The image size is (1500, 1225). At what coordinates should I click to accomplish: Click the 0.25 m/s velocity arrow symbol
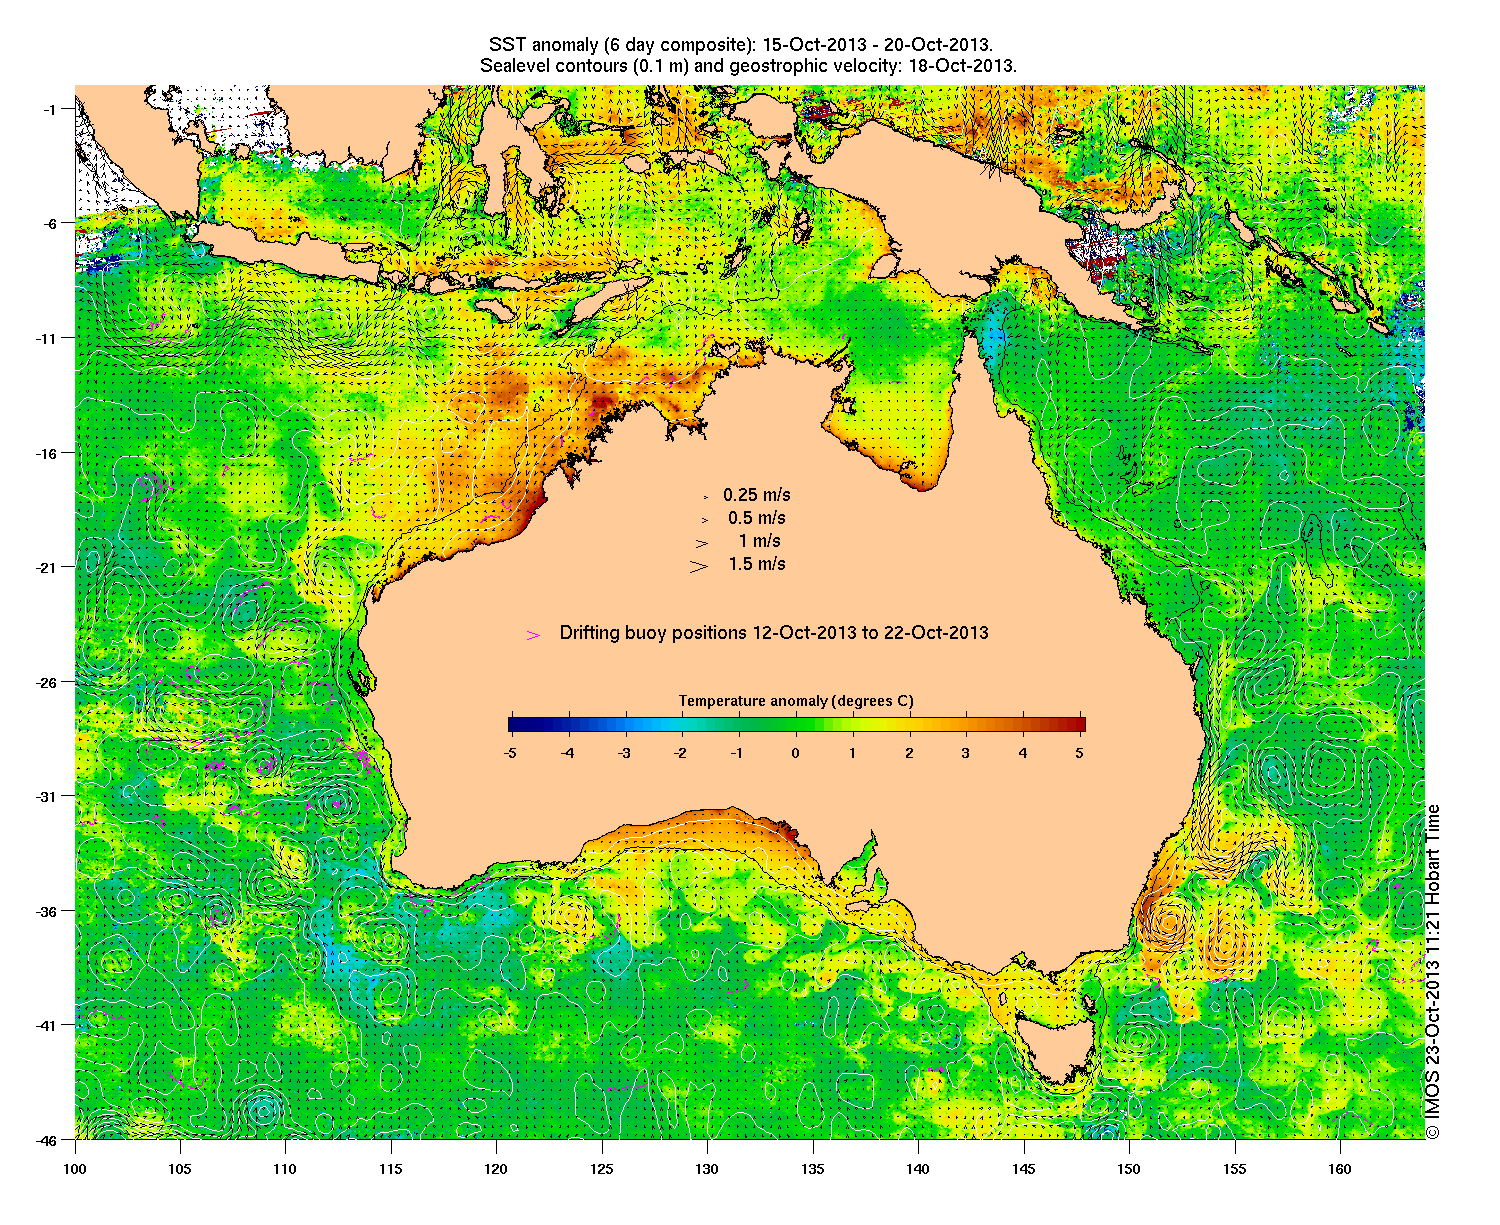point(705,496)
